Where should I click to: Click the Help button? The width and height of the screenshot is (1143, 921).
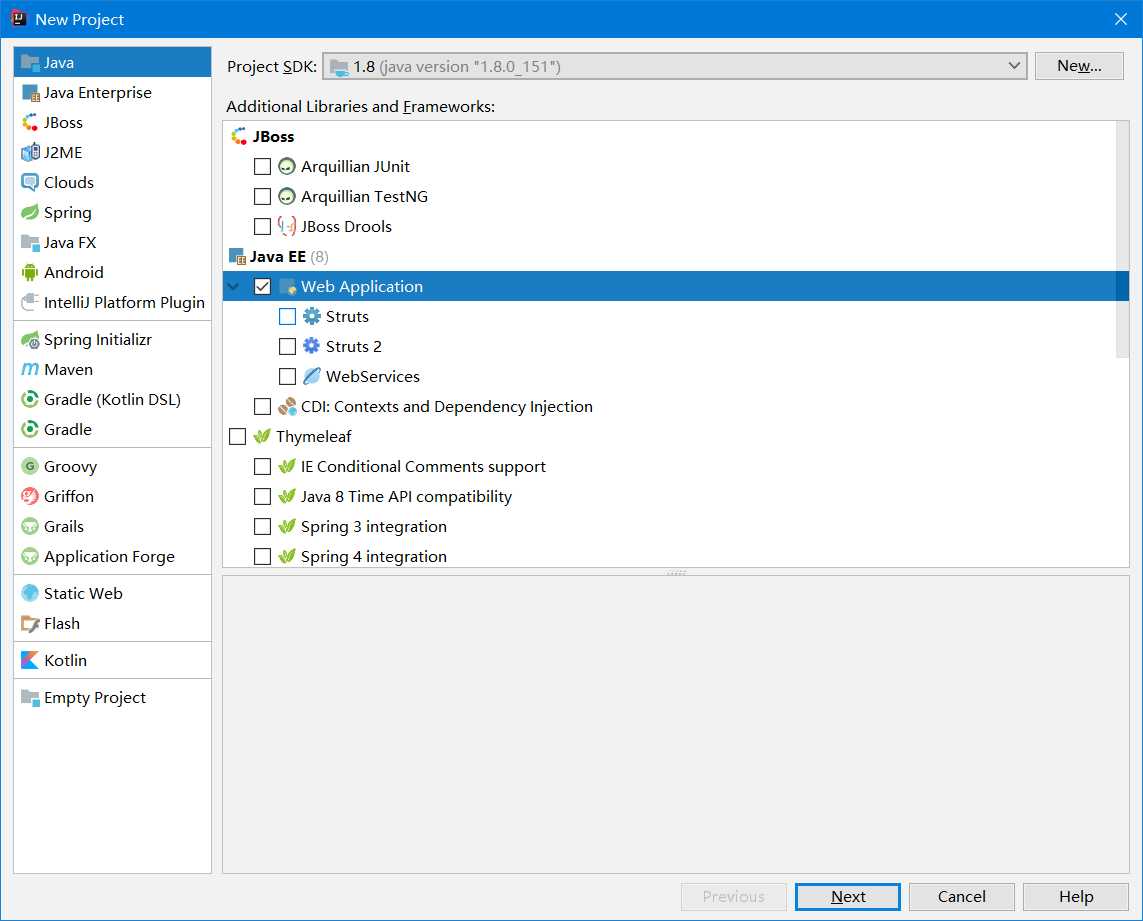click(1075, 897)
